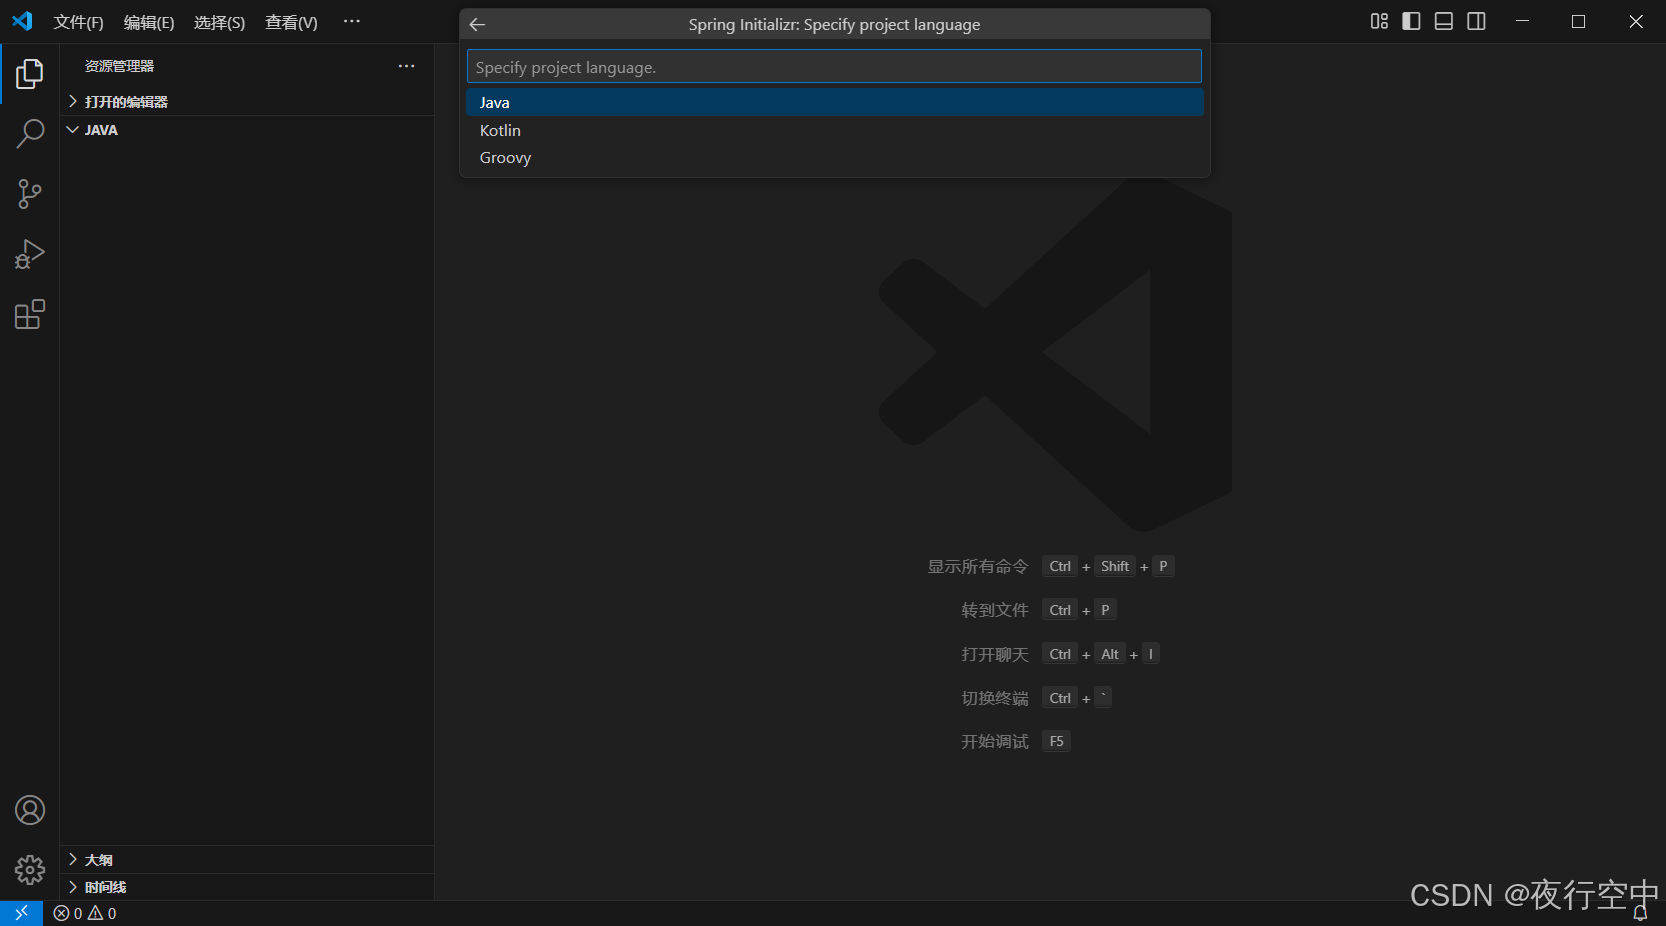Click the VS Code logo icon
Image resolution: width=1666 pixels, height=926 pixels.
(22, 21)
